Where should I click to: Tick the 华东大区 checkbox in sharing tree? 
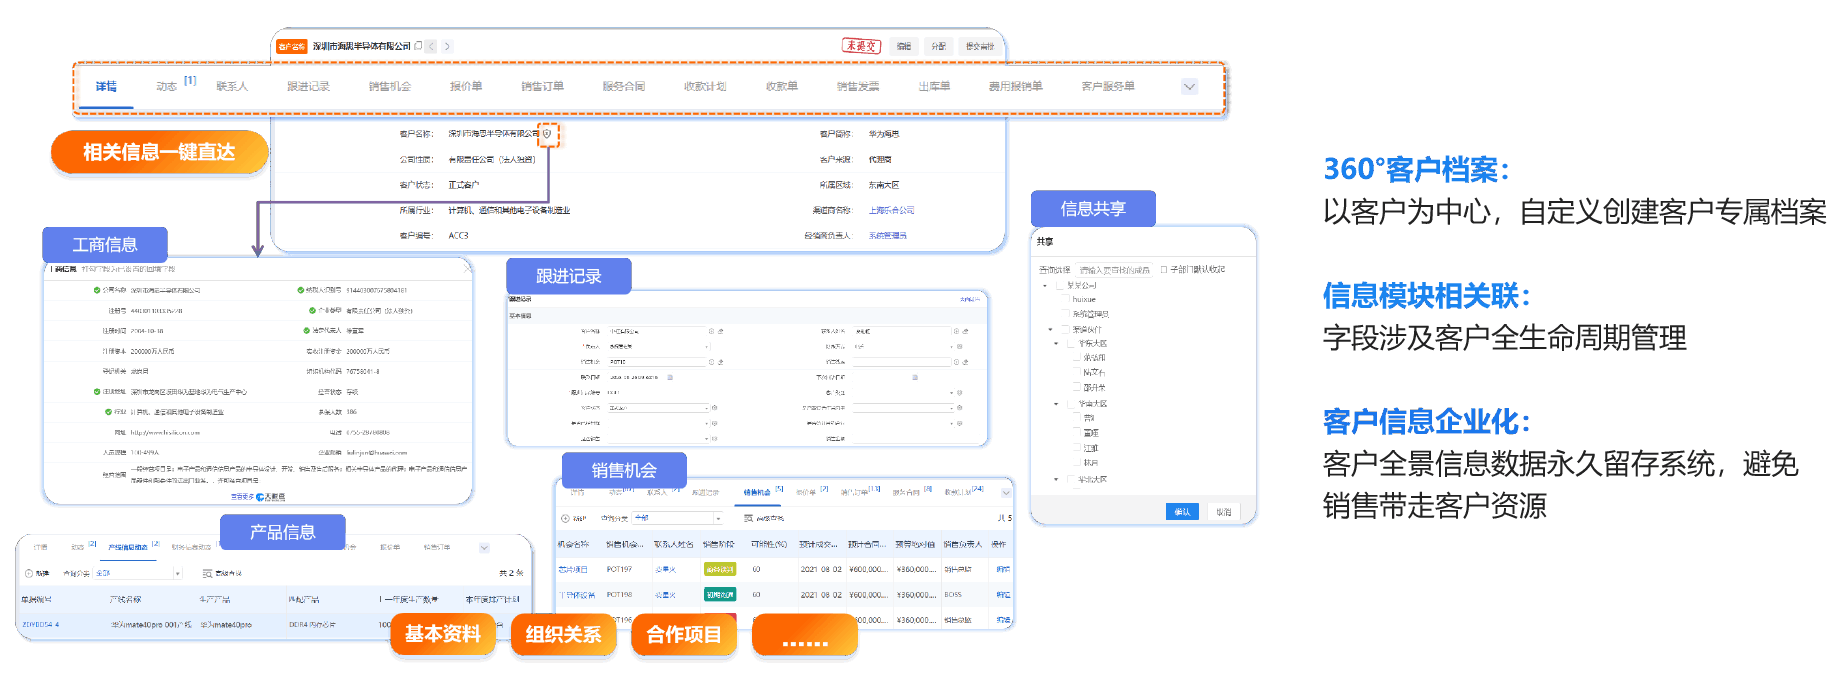point(1071,343)
